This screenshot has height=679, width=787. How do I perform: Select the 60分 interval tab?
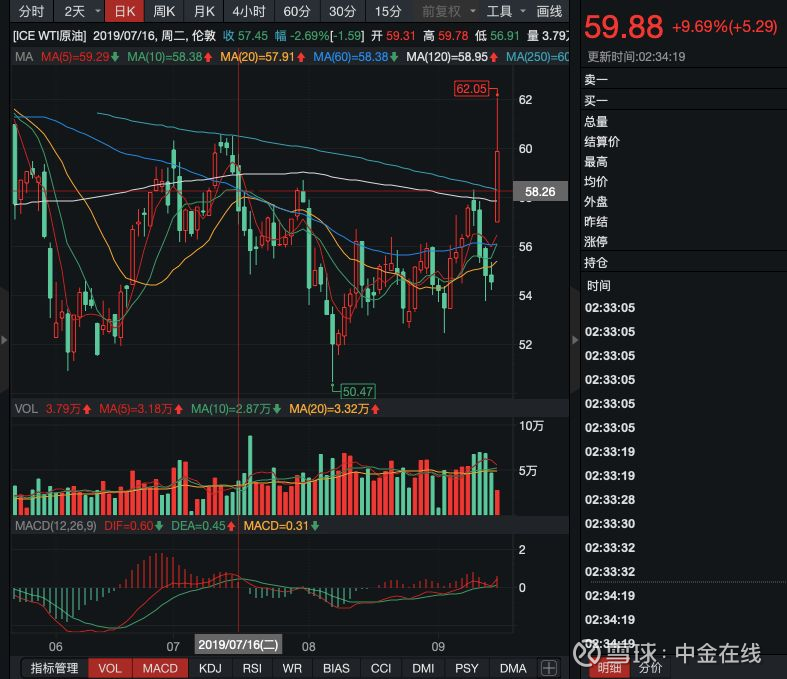coord(296,11)
